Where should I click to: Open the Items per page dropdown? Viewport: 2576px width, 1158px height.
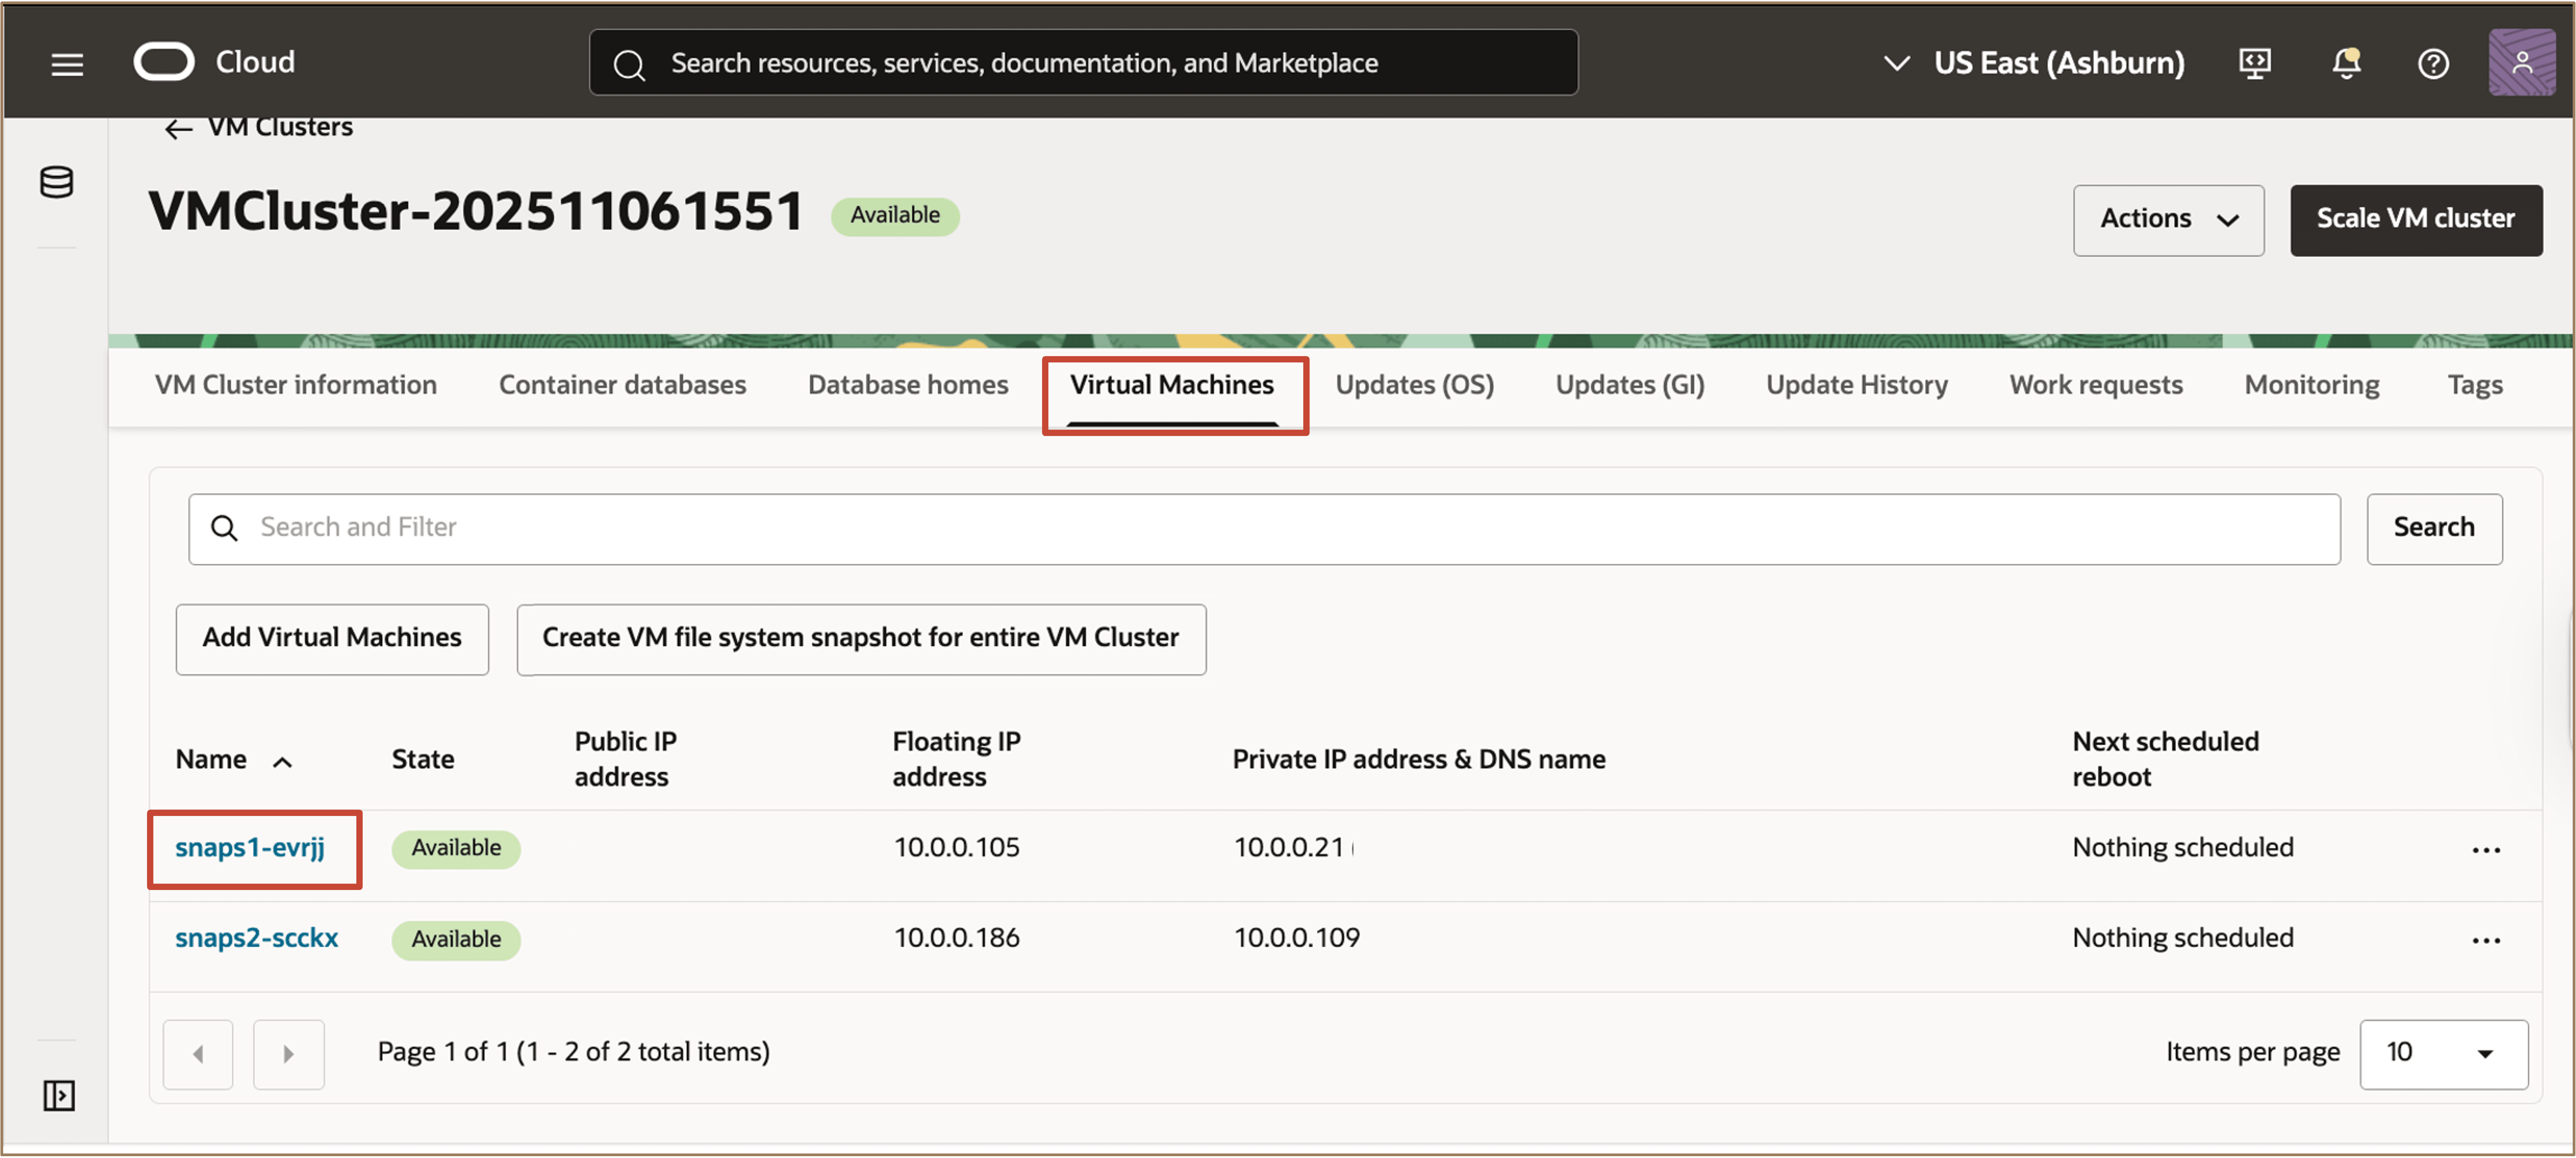[2444, 1052]
